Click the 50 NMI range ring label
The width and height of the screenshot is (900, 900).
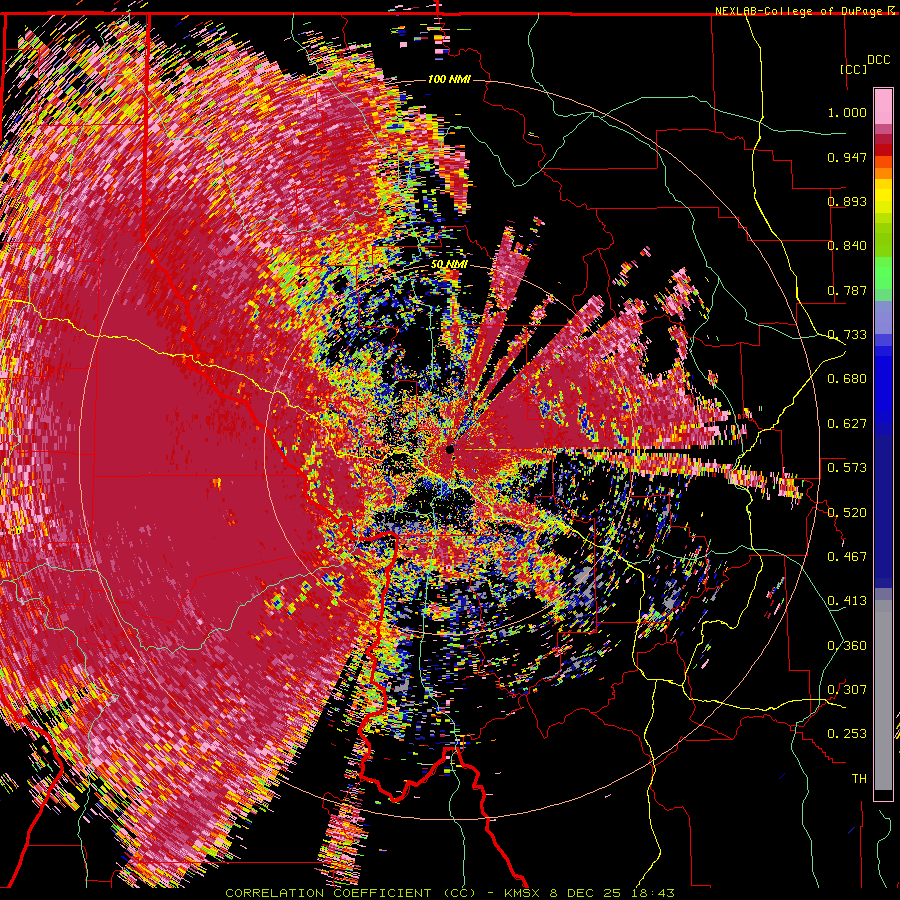(x=449, y=265)
